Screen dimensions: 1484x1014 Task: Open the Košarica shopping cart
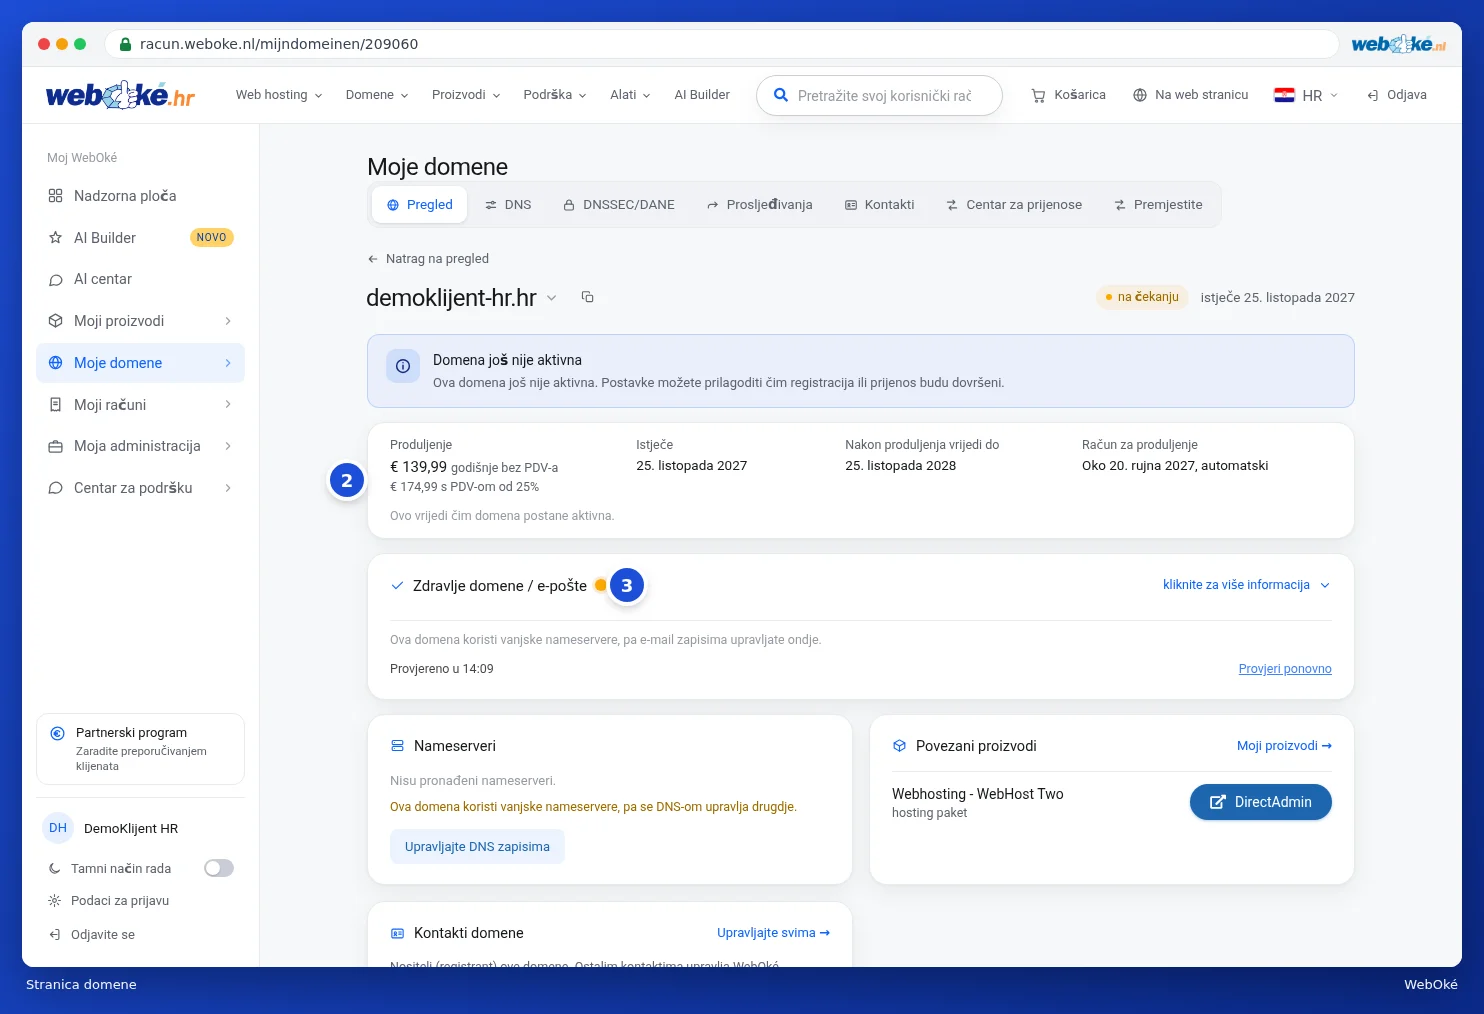pyautogui.click(x=1068, y=95)
